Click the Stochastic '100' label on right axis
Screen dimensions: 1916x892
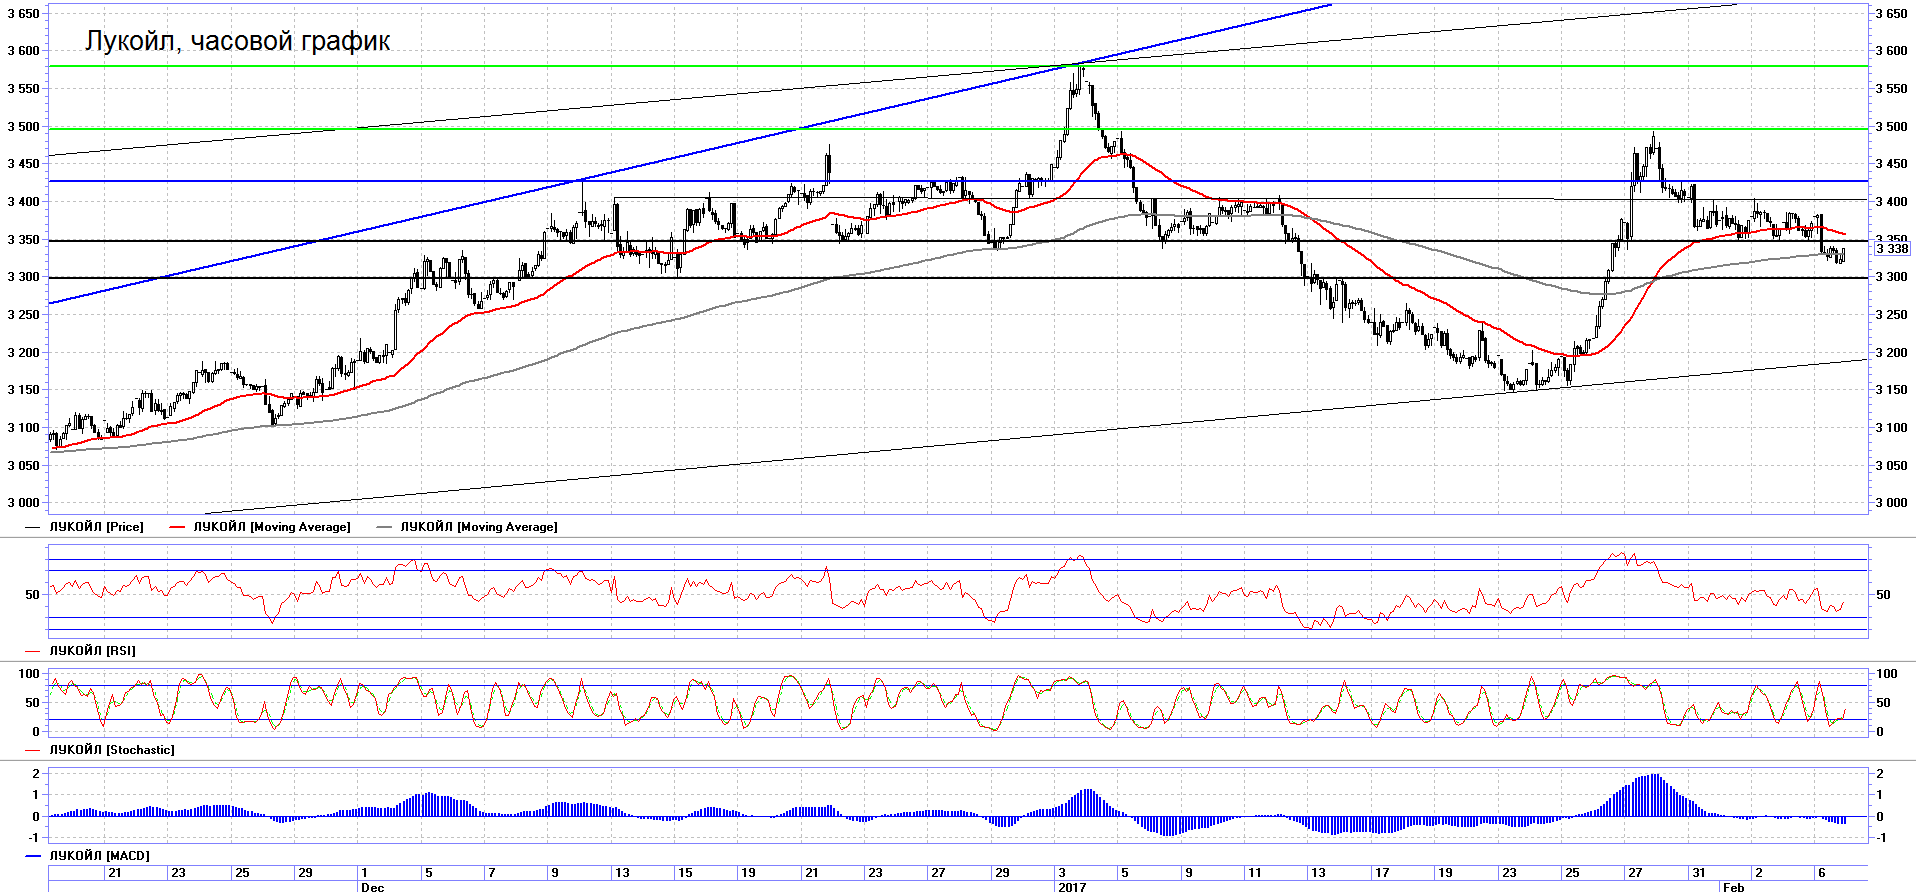click(1886, 674)
